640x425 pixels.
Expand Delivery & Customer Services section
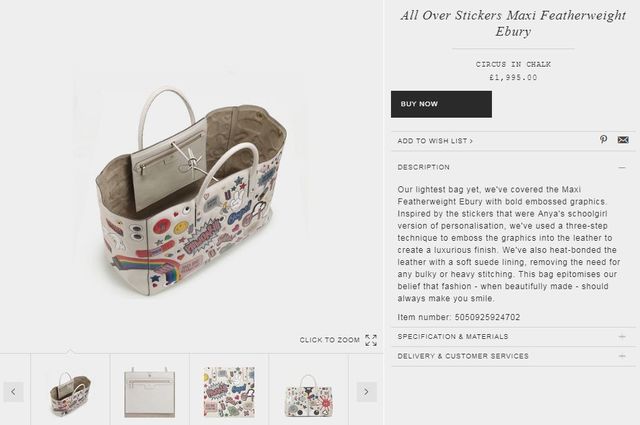(622, 356)
